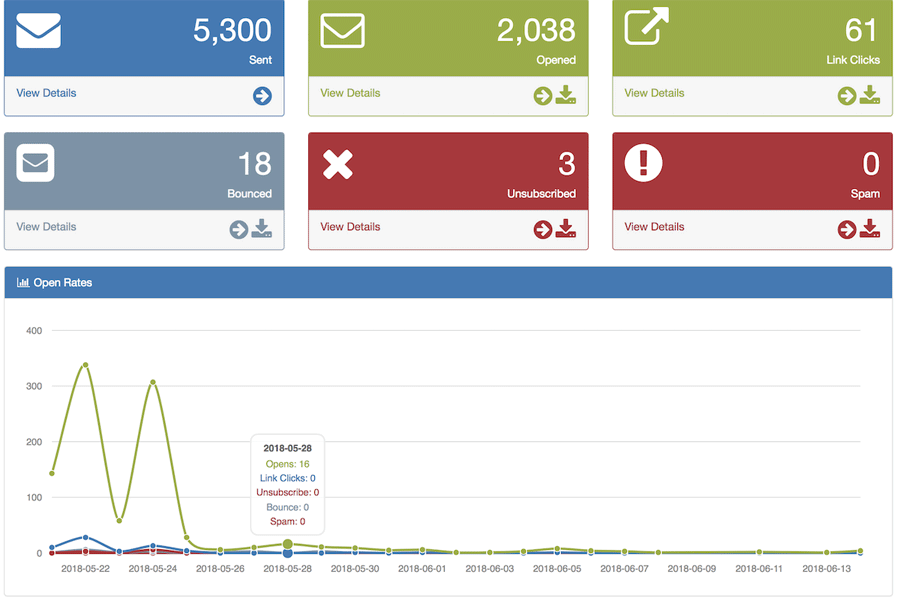The image size is (900, 601).
Task: Click the 2018-05-28 opens data point
Action: (288, 544)
